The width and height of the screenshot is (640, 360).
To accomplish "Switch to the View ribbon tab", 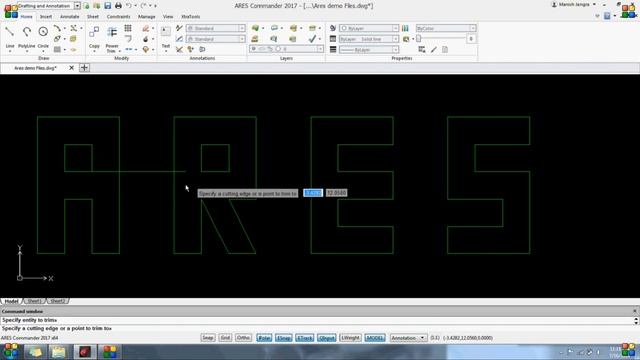I will pos(168,17).
